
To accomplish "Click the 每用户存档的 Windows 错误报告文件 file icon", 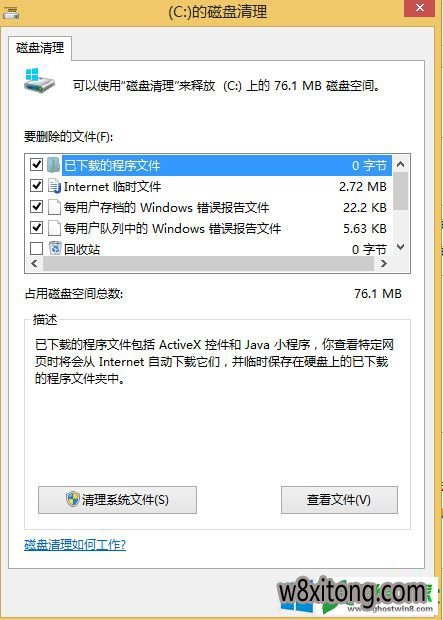I will [54, 207].
